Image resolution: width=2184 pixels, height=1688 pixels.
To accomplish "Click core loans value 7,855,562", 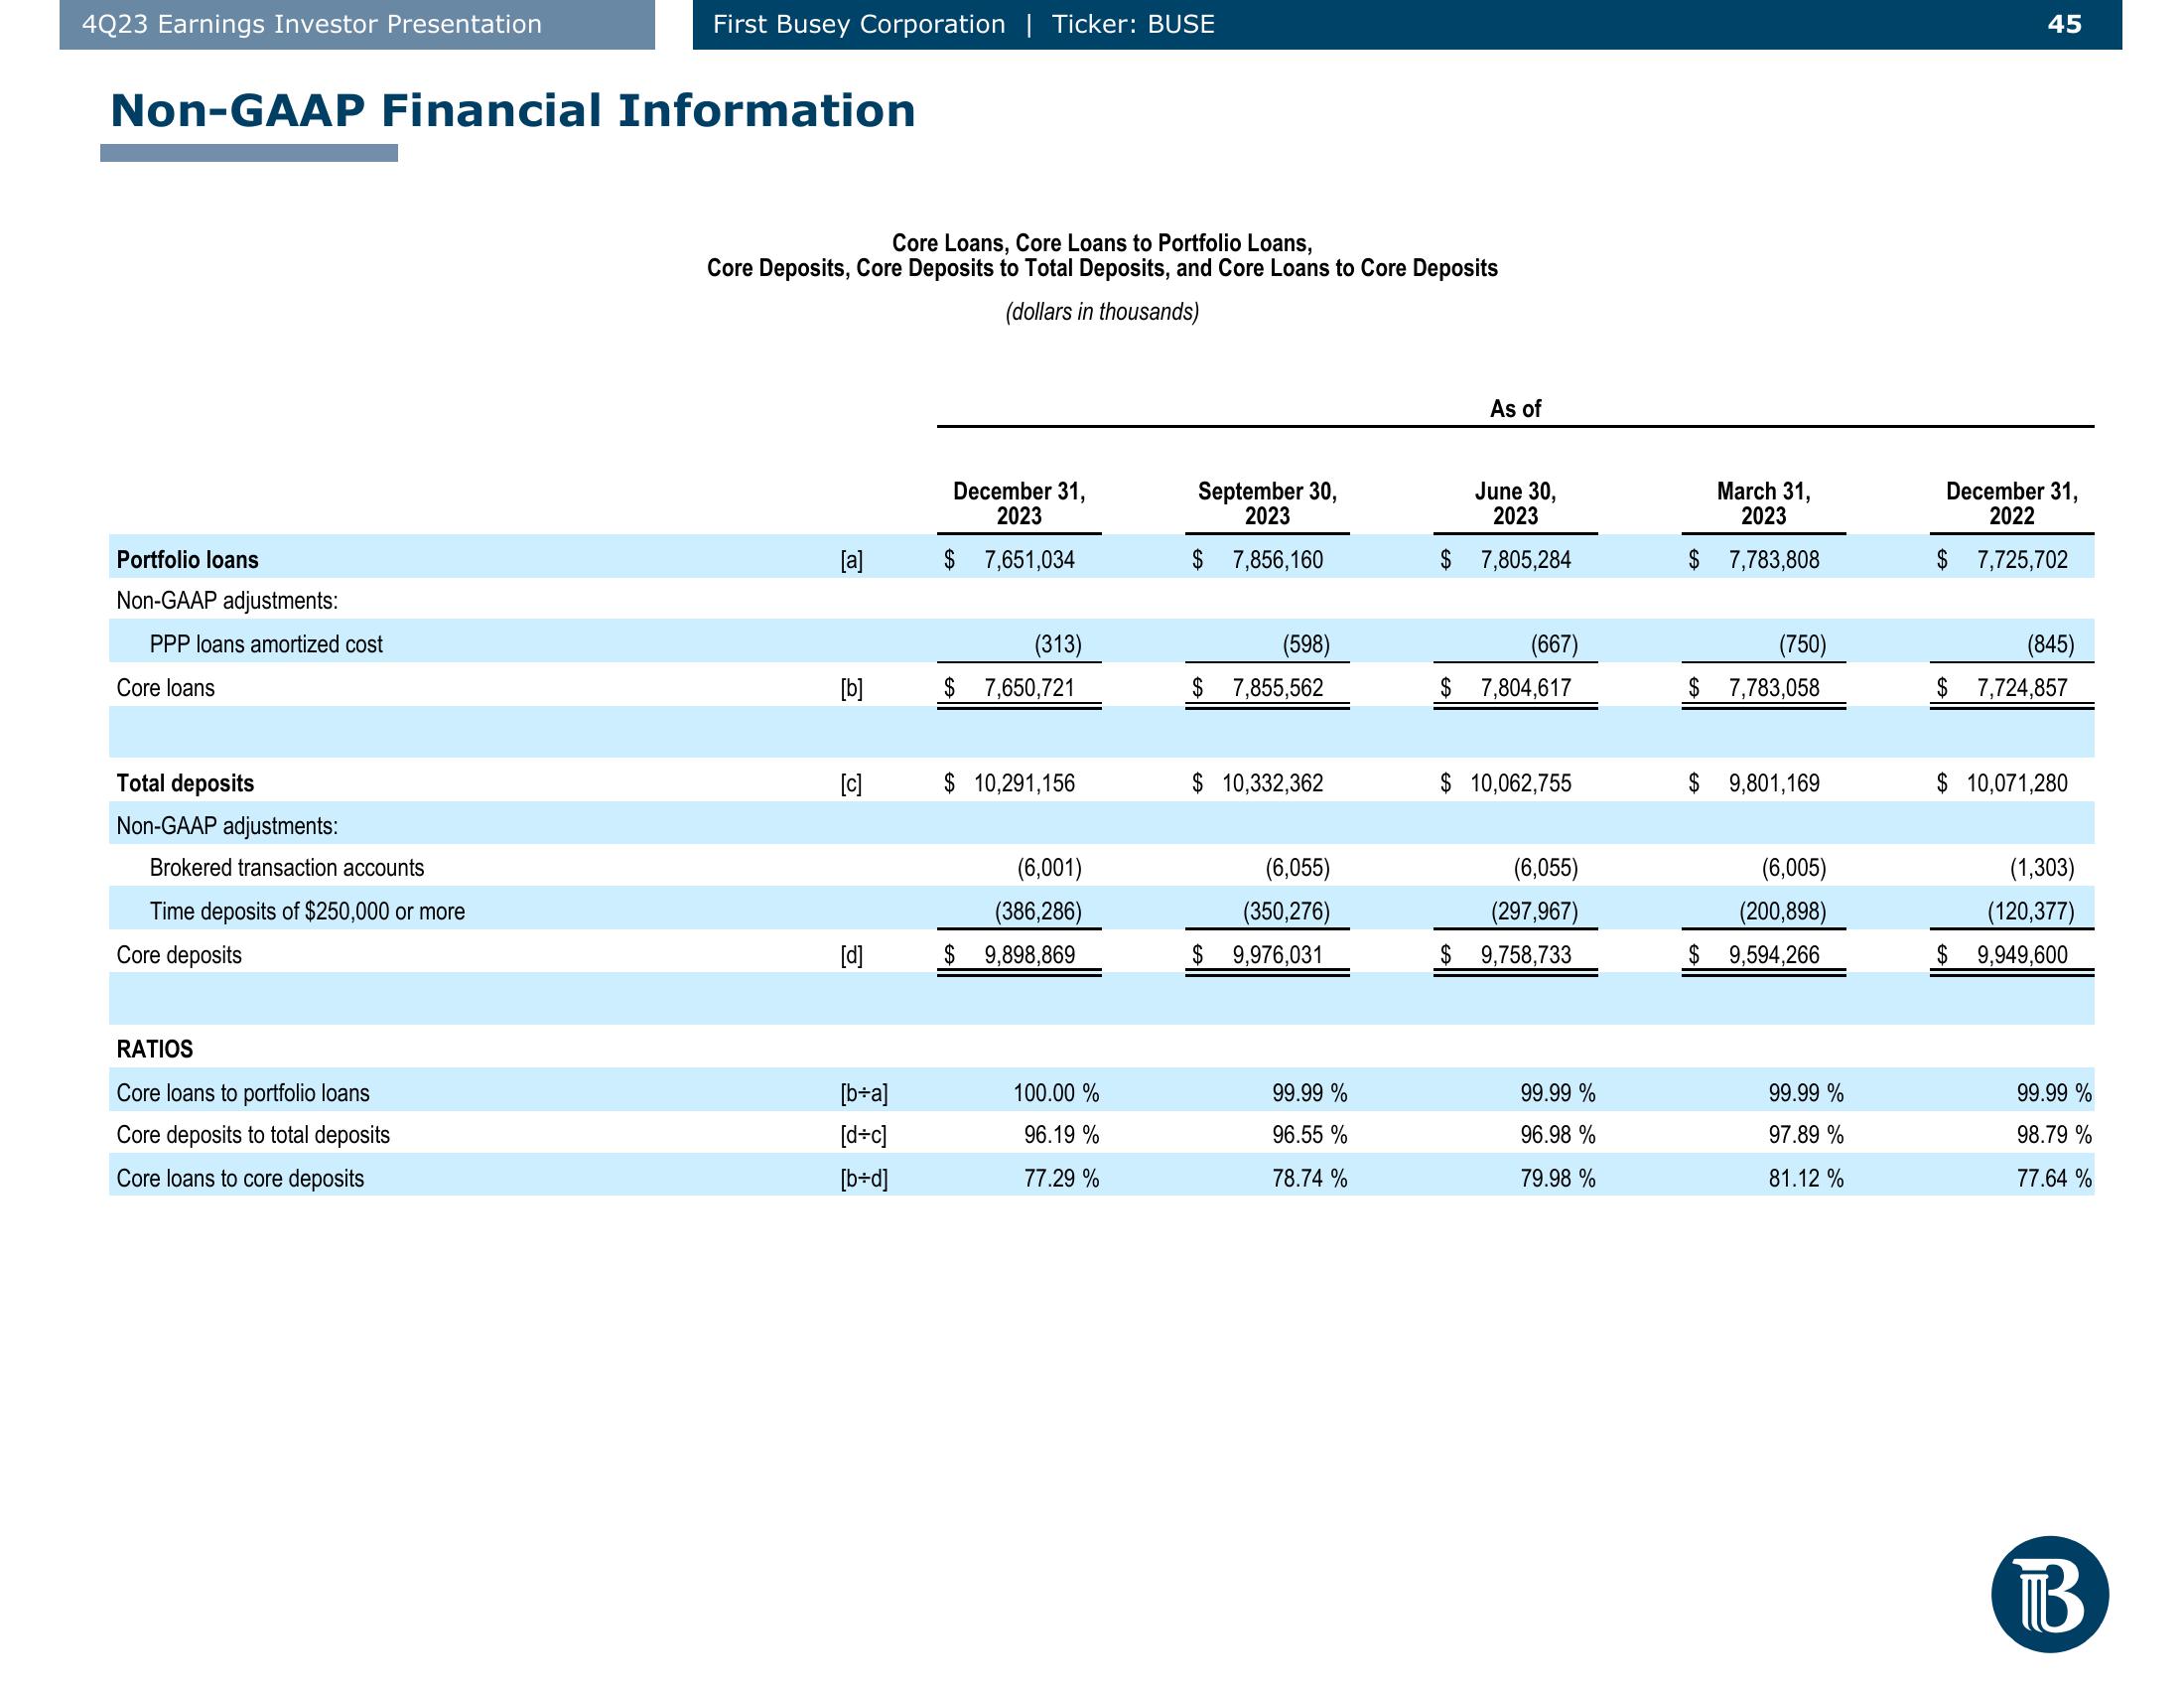I will pos(1277,688).
